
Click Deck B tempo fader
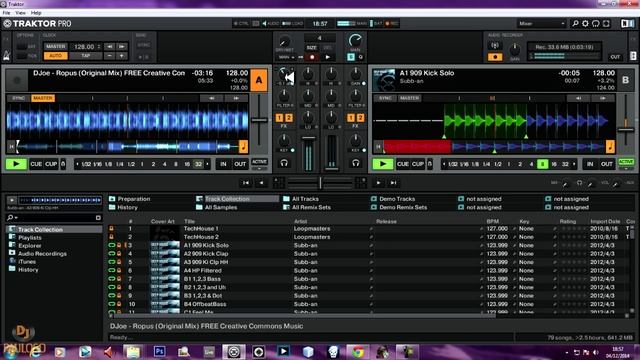tap(626, 130)
